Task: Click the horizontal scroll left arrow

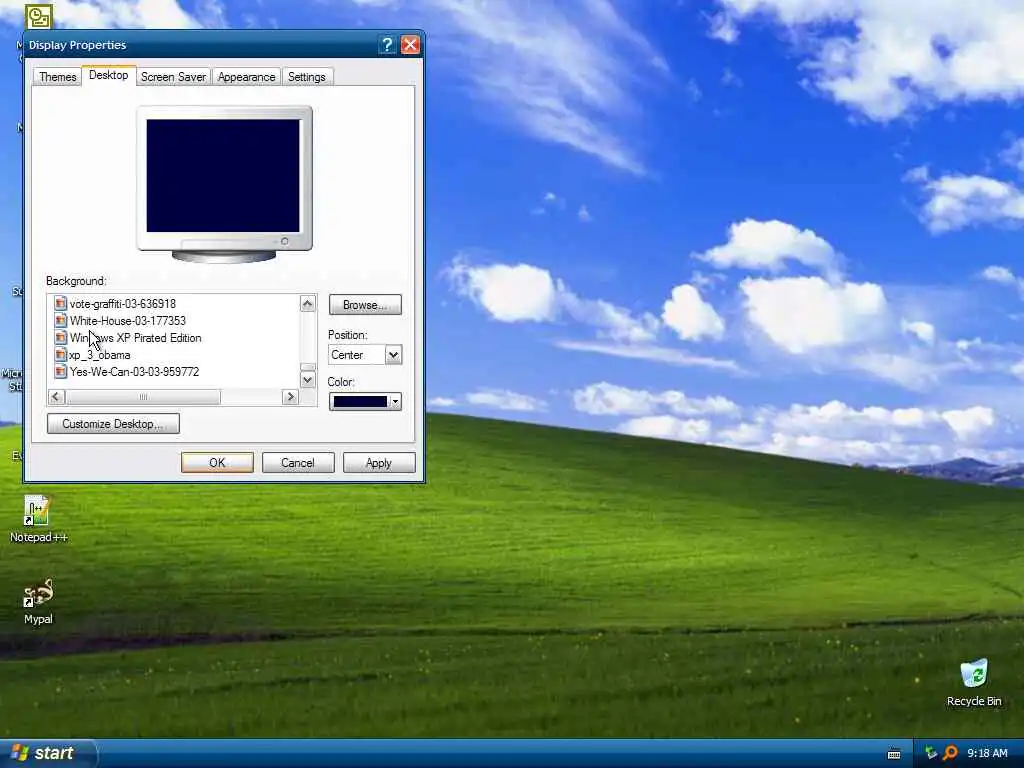Action: coord(56,396)
